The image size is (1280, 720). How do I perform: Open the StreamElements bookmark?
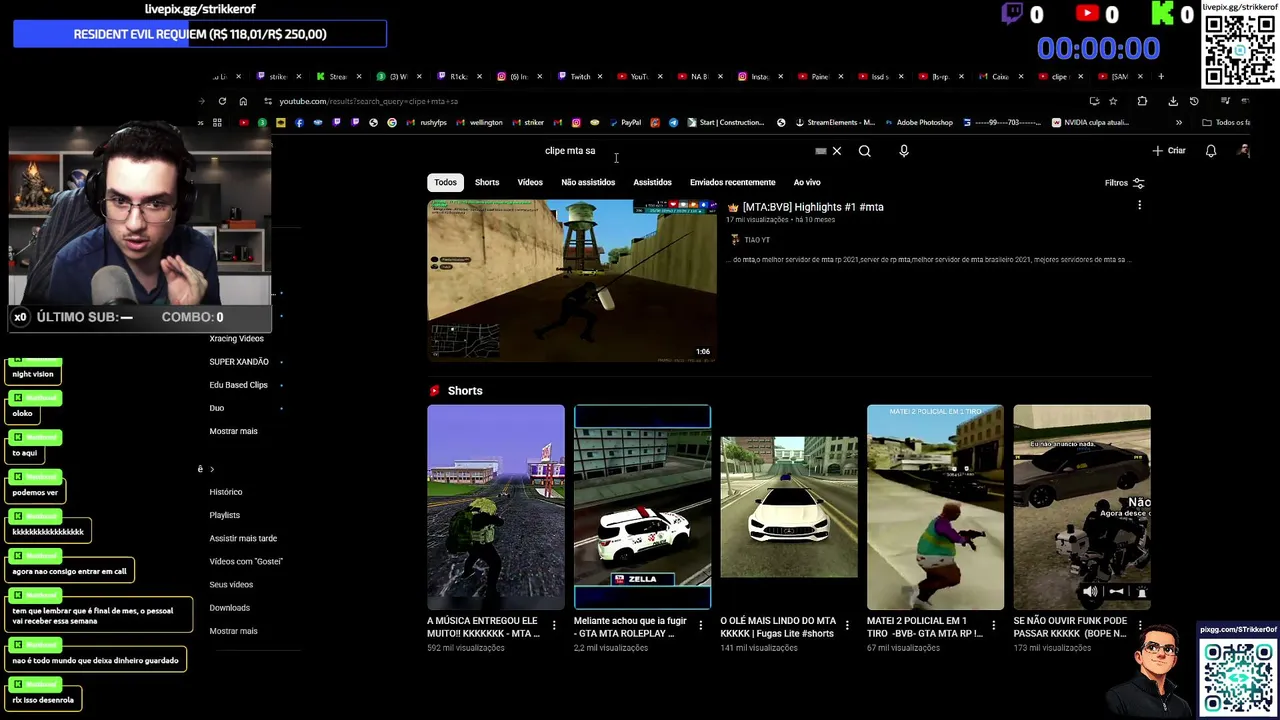pos(835,122)
